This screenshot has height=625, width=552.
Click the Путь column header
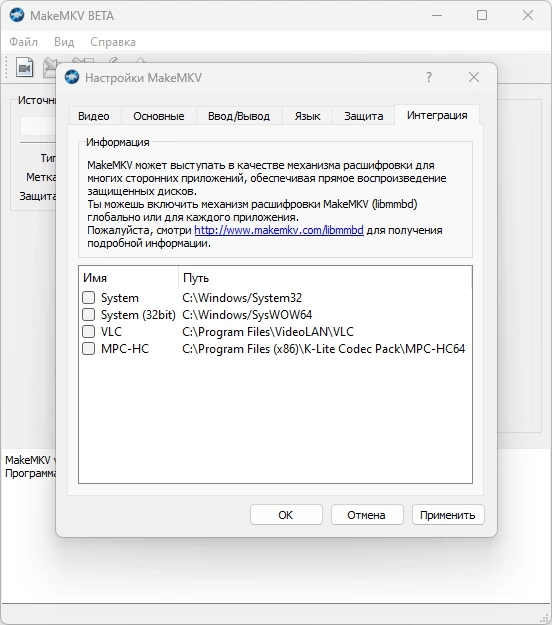(325, 278)
